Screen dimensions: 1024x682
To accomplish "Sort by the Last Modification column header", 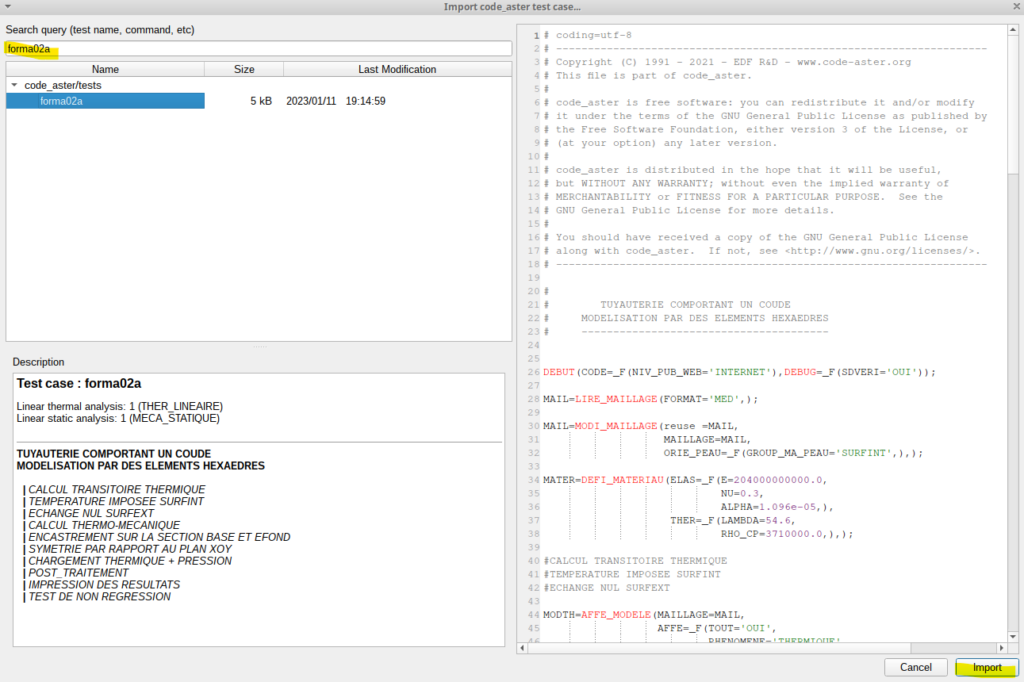I will click(397, 70).
